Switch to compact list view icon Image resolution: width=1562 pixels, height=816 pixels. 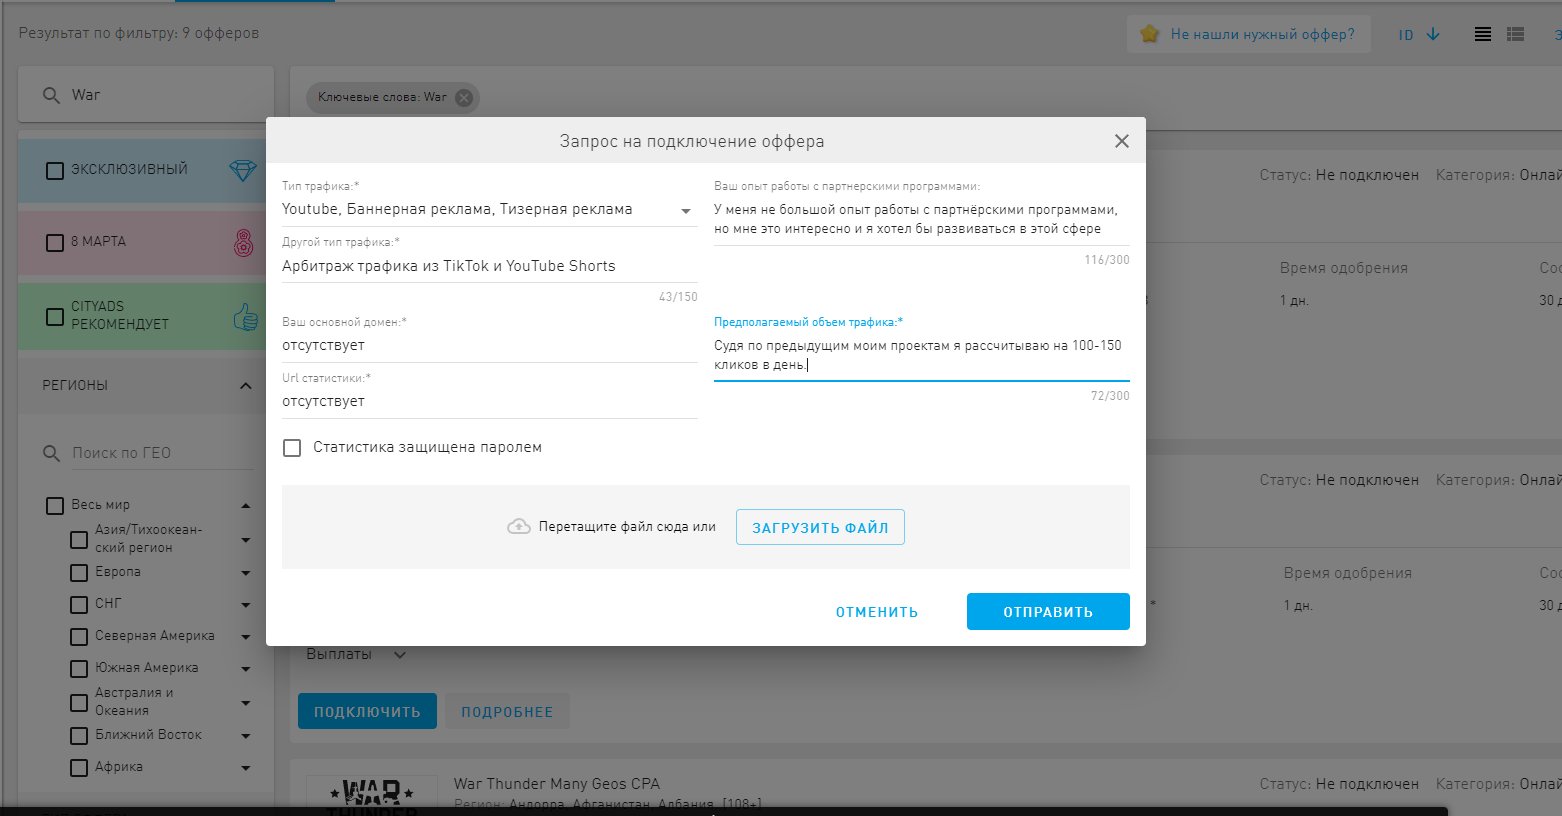[1483, 34]
